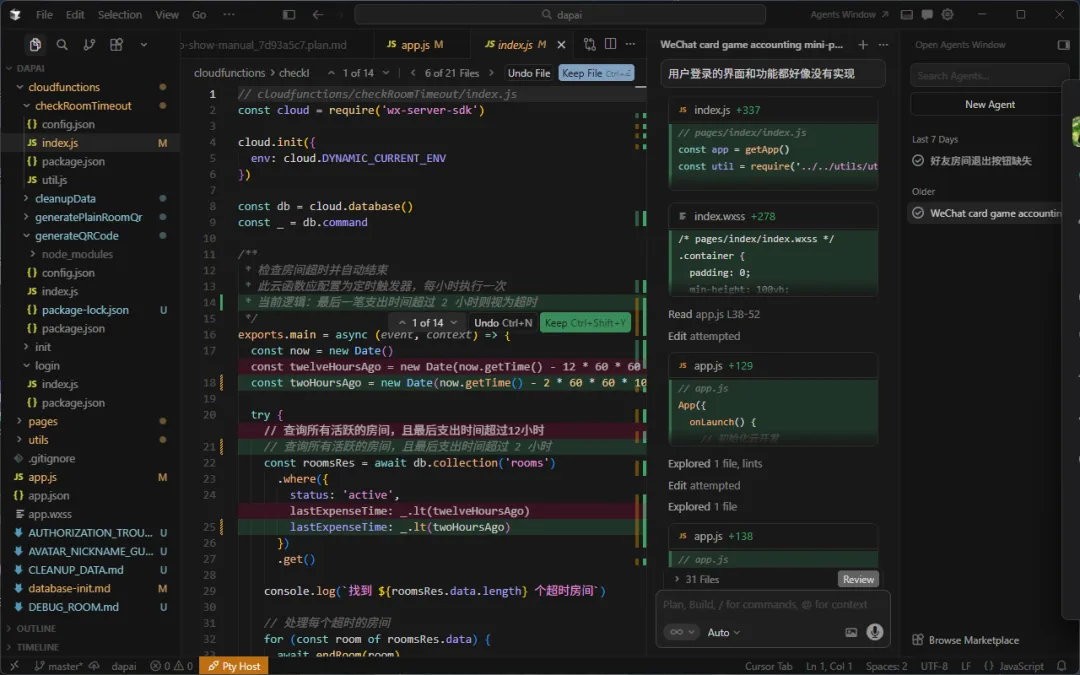Click the microphone voice input icon
The image size is (1080, 675).
(x=875, y=632)
